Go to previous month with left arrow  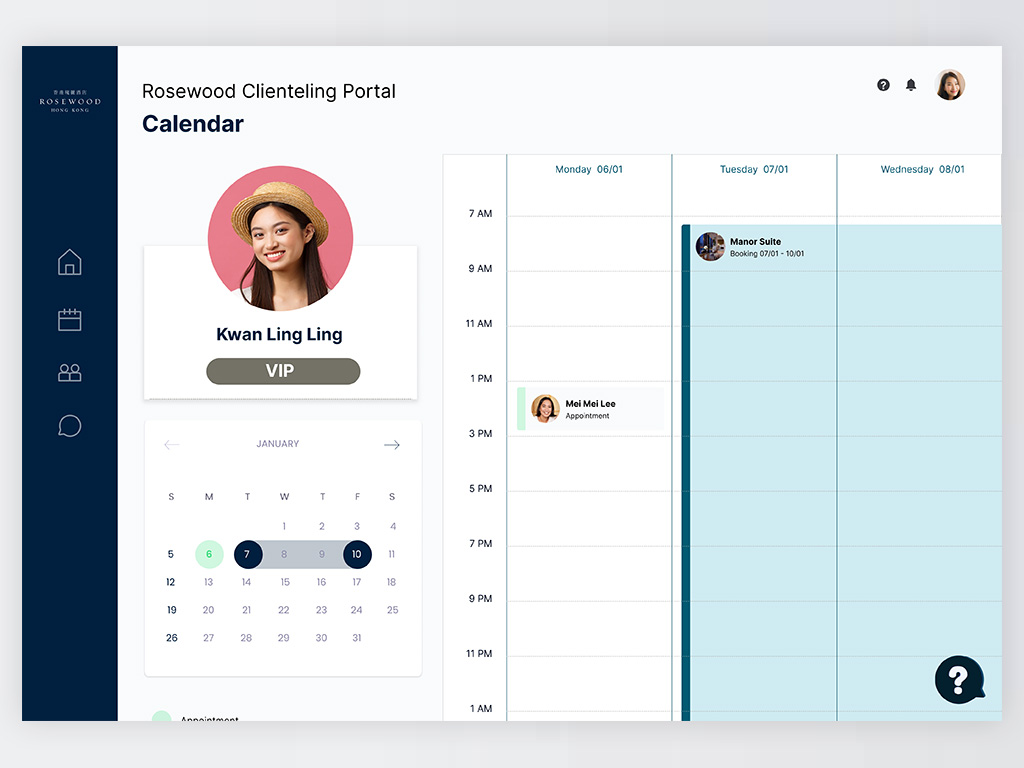[172, 445]
